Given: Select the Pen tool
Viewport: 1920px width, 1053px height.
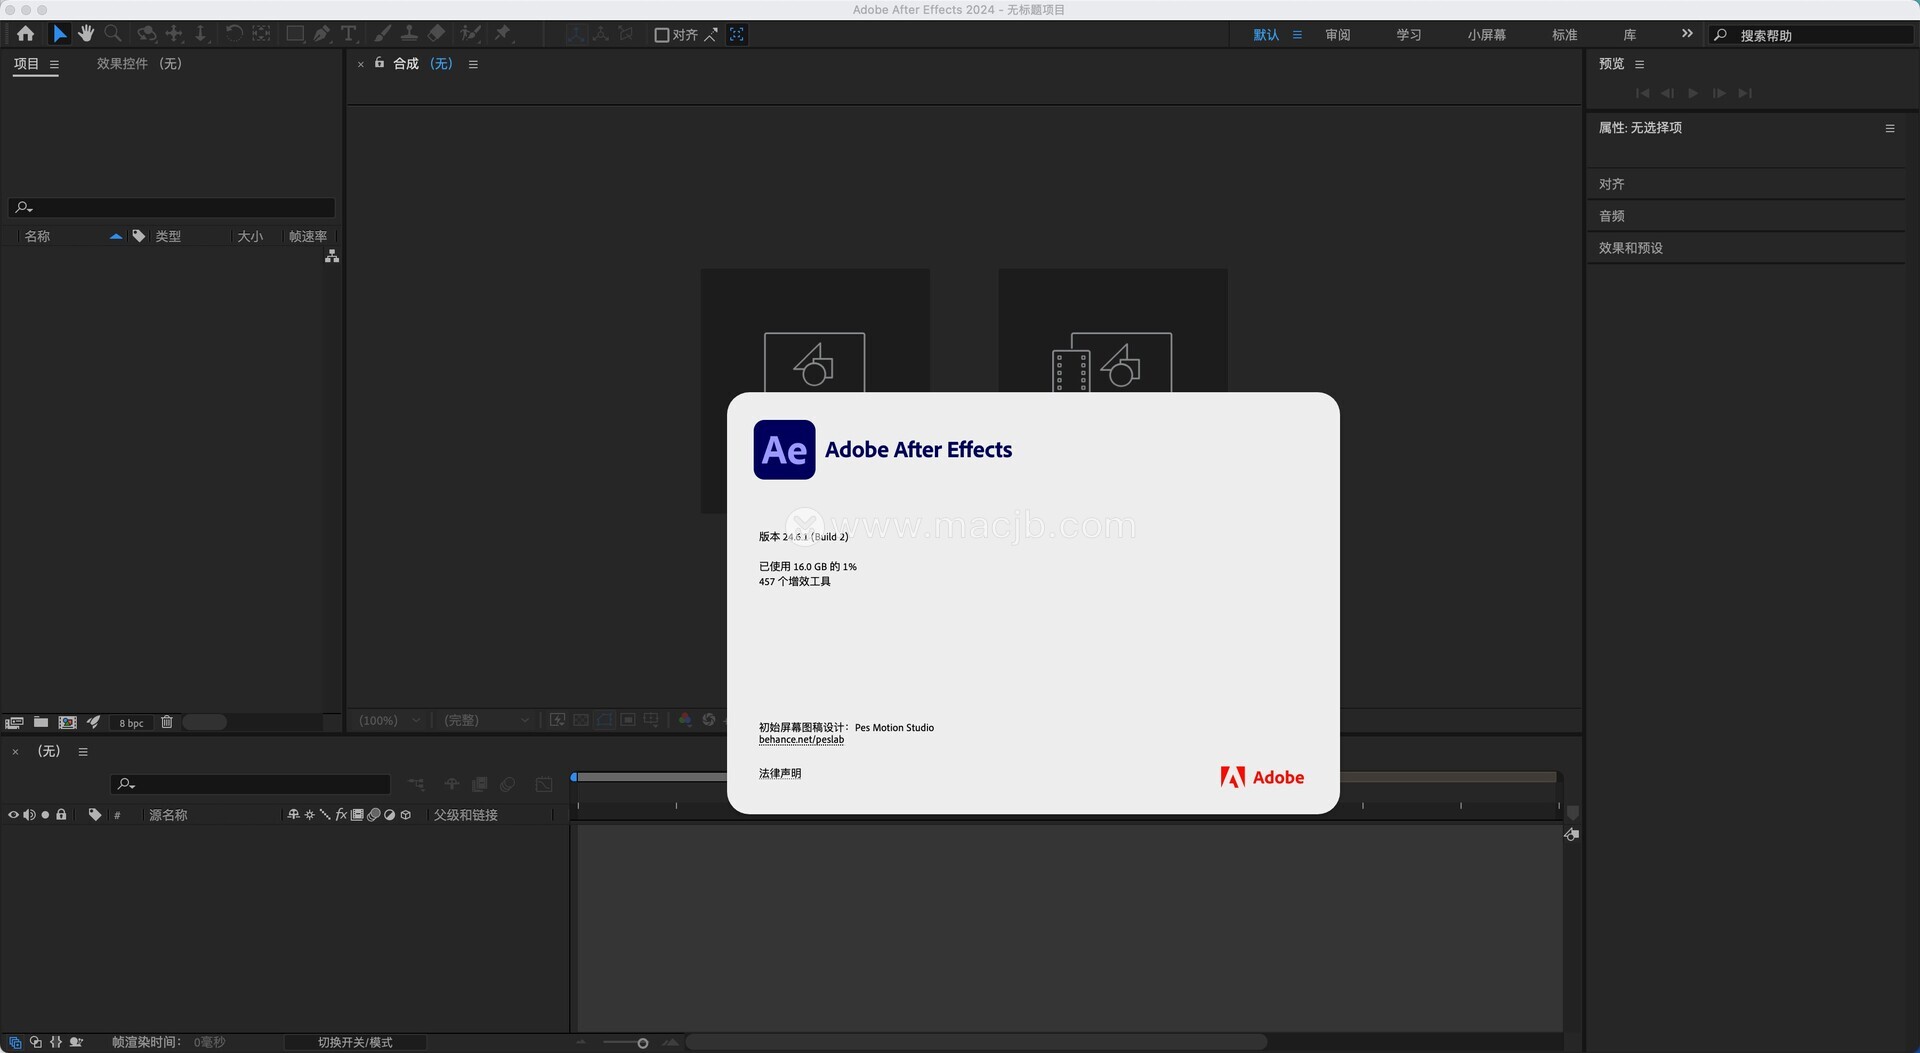Looking at the screenshot, I should click(322, 34).
